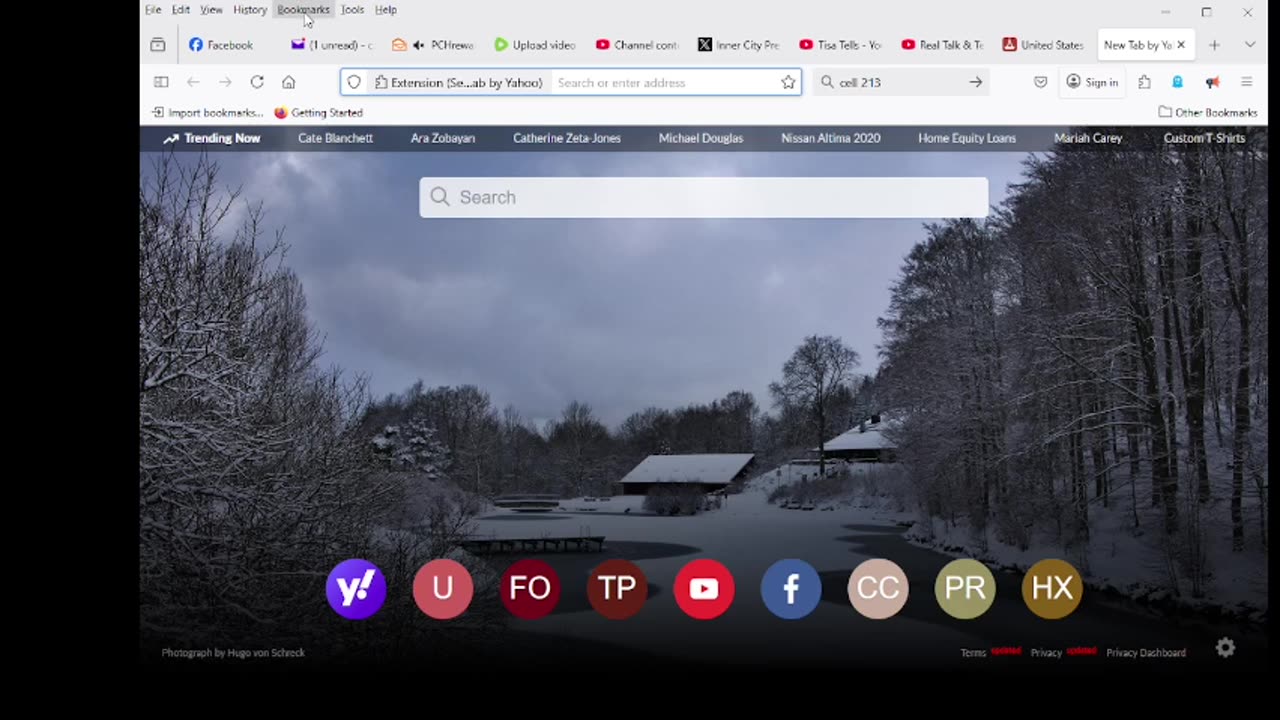This screenshot has width=1280, height=720.
Task: Switch to the Inner City Press tab
Action: point(740,45)
